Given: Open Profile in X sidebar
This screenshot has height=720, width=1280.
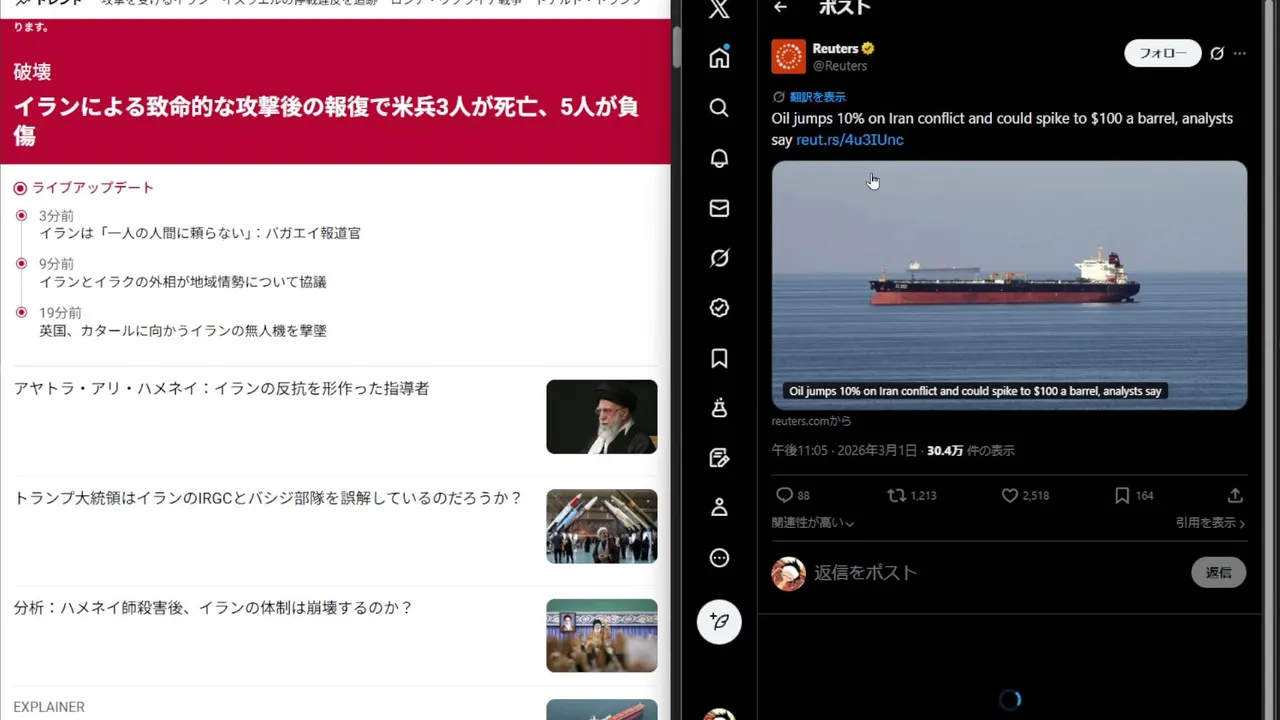Looking at the screenshot, I should pos(719,508).
